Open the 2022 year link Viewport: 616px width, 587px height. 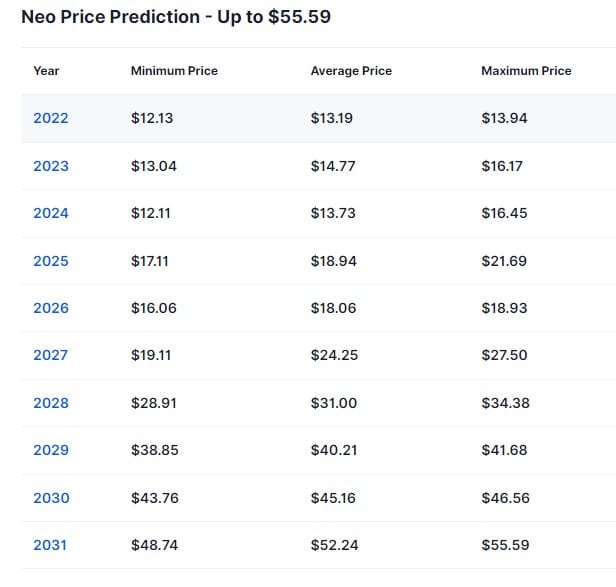click(51, 118)
